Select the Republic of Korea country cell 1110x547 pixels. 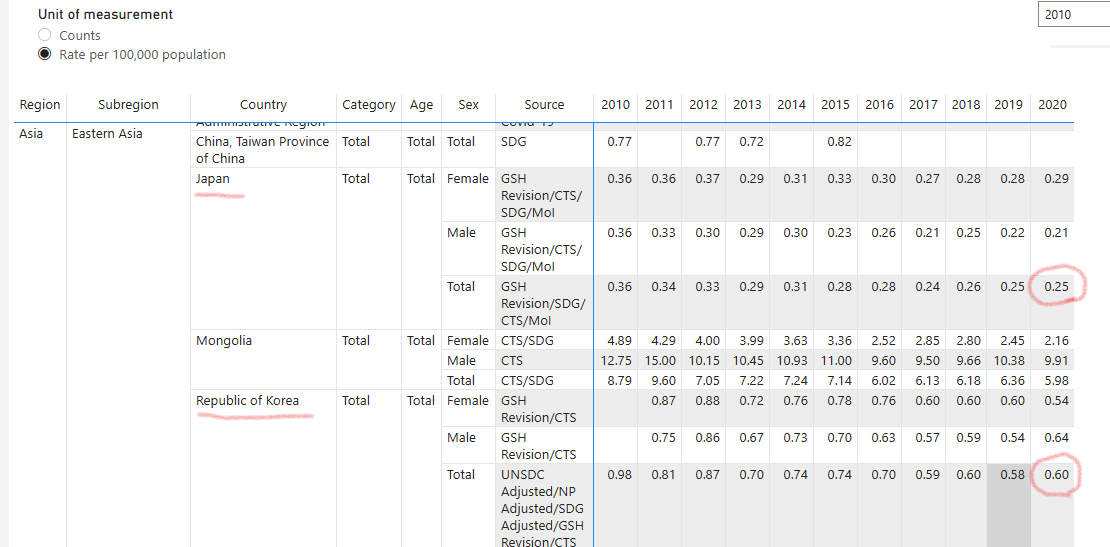tap(247, 401)
